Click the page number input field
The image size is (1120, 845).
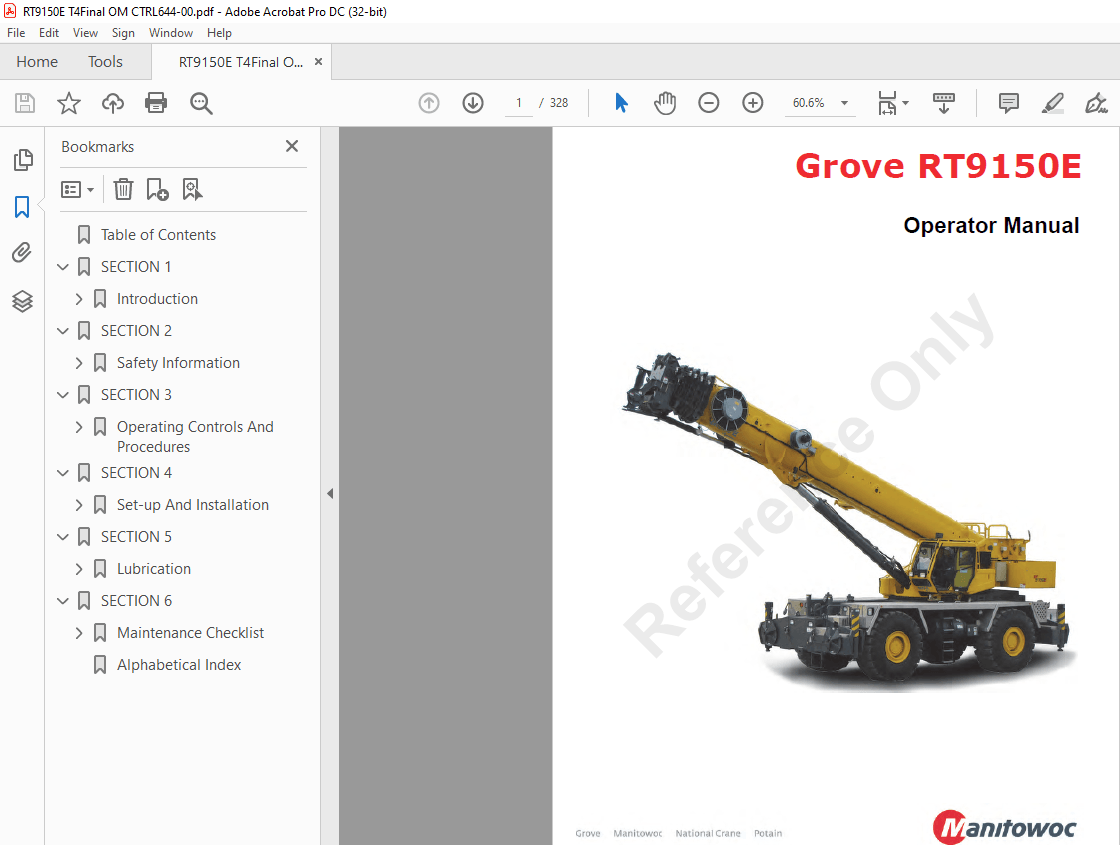(x=518, y=103)
